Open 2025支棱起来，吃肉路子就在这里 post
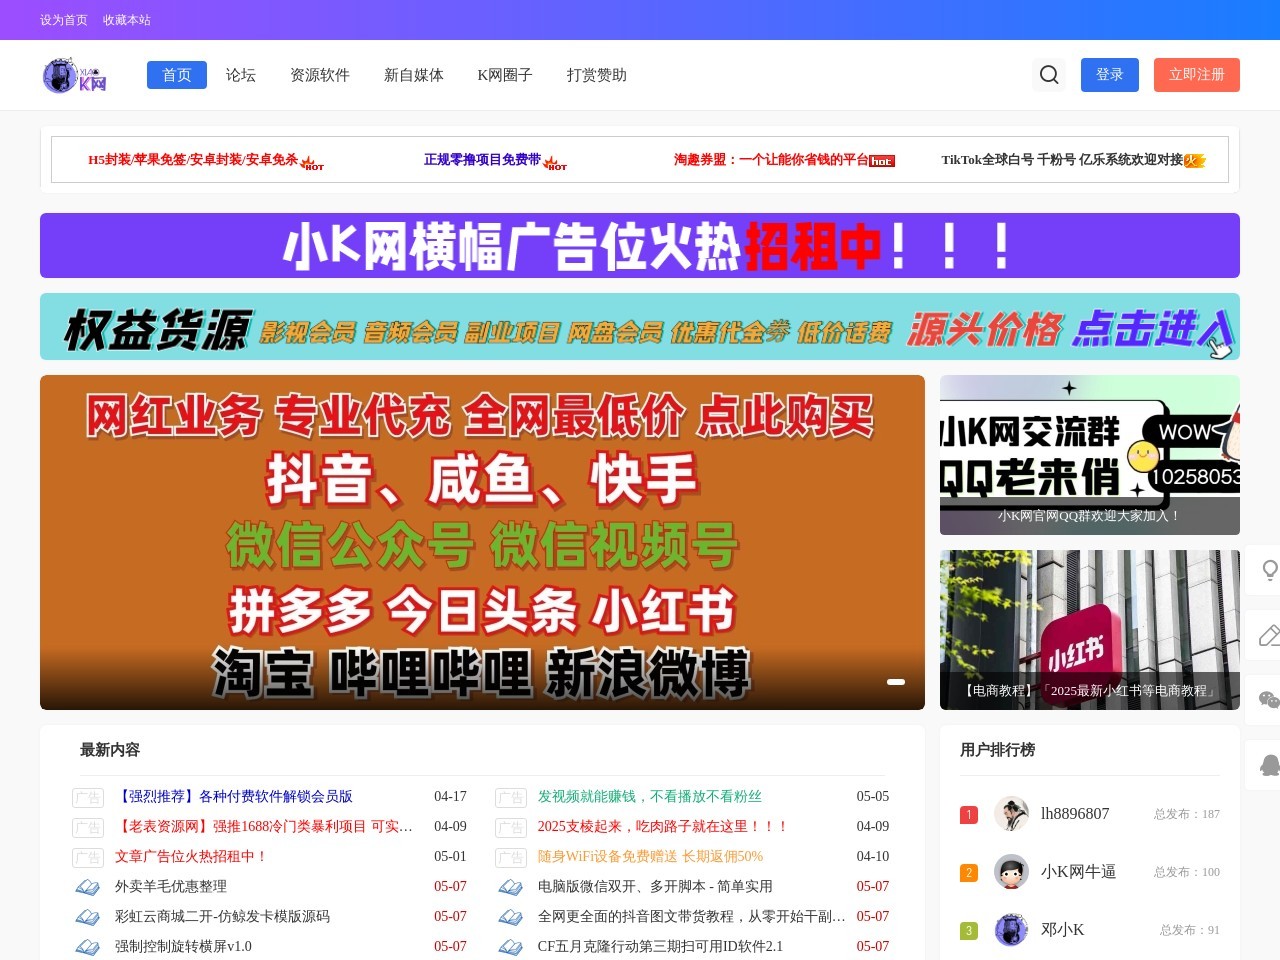This screenshot has width=1280, height=960. pos(664,827)
